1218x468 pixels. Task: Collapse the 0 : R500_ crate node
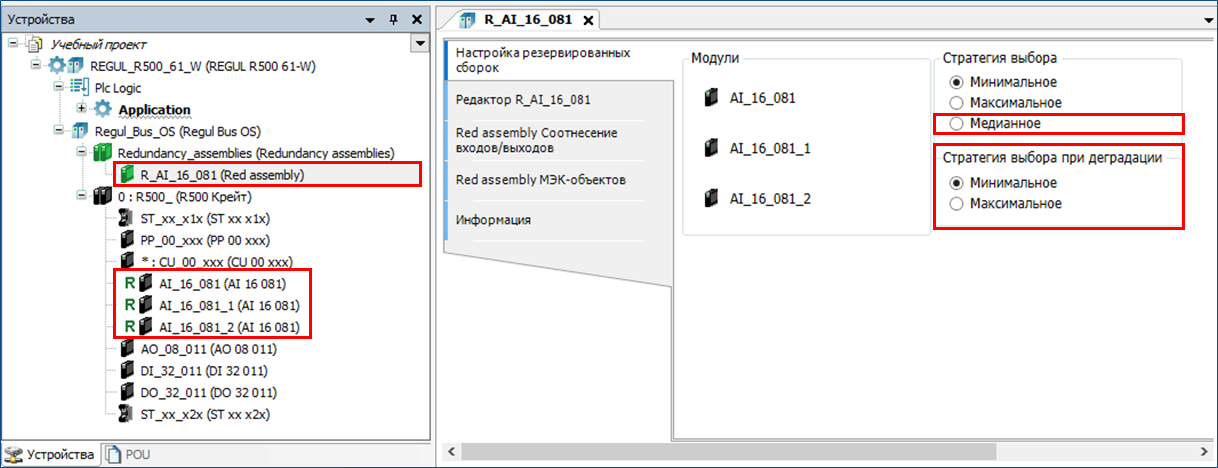pos(82,196)
